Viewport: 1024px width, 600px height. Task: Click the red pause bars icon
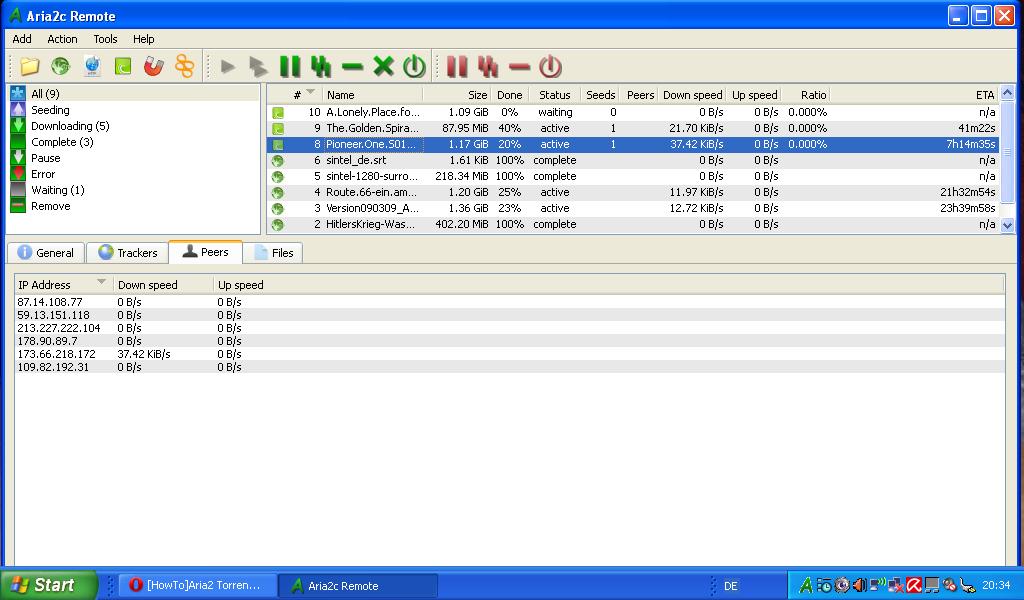click(x=457, y=66)
